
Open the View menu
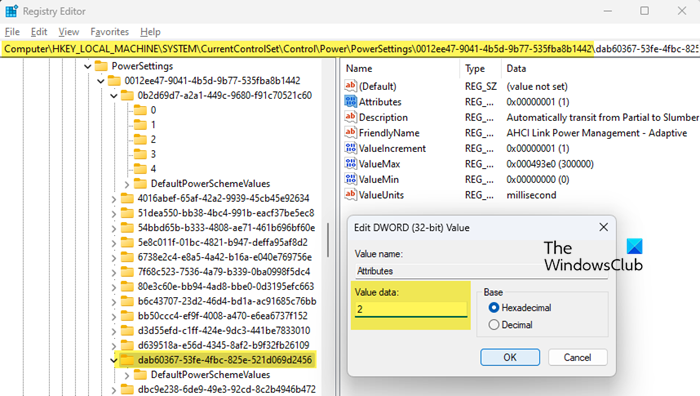click(68, 32)
